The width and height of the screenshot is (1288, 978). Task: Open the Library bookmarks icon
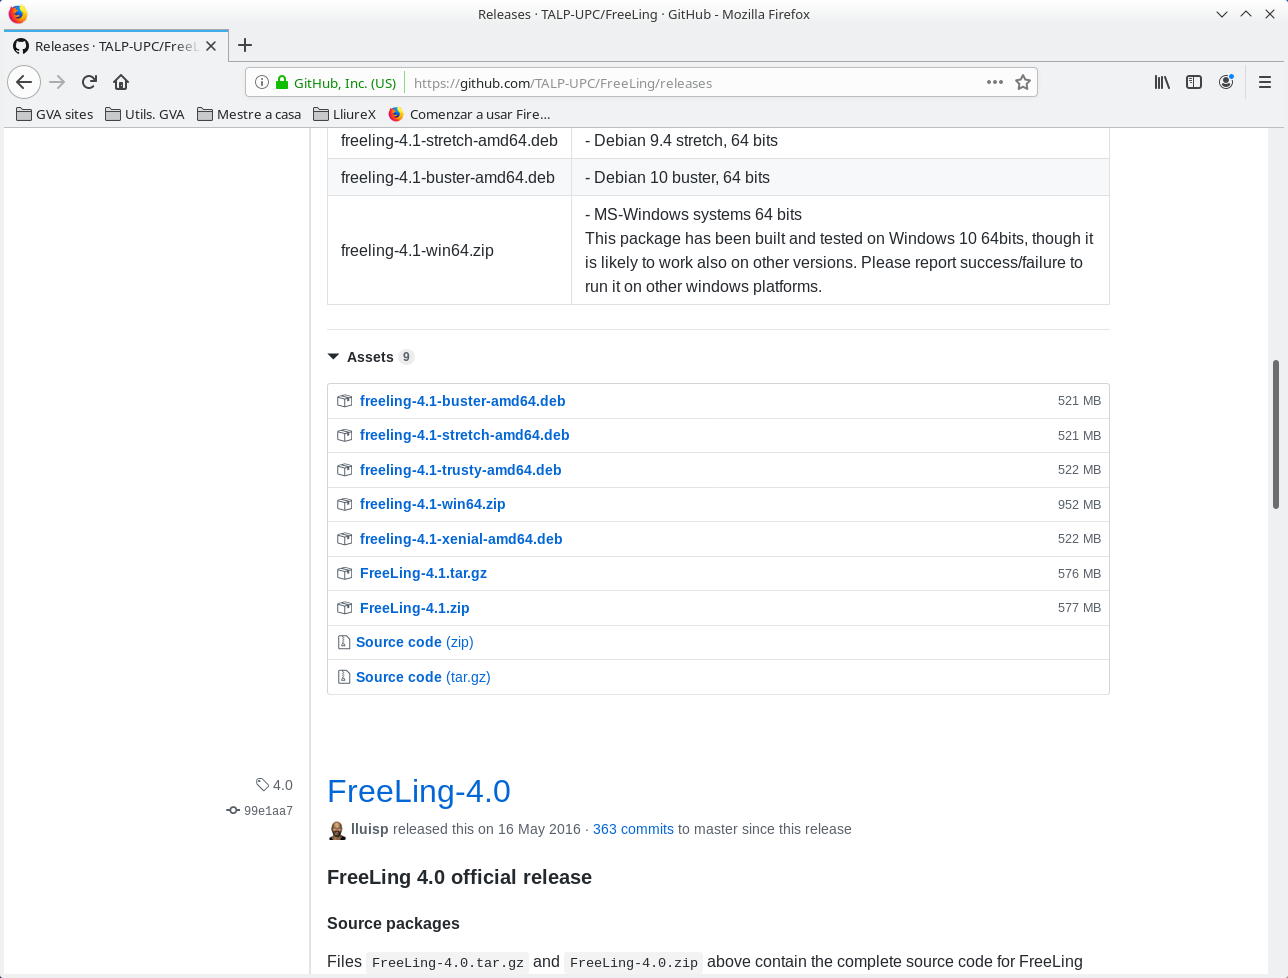point(1162,82)
